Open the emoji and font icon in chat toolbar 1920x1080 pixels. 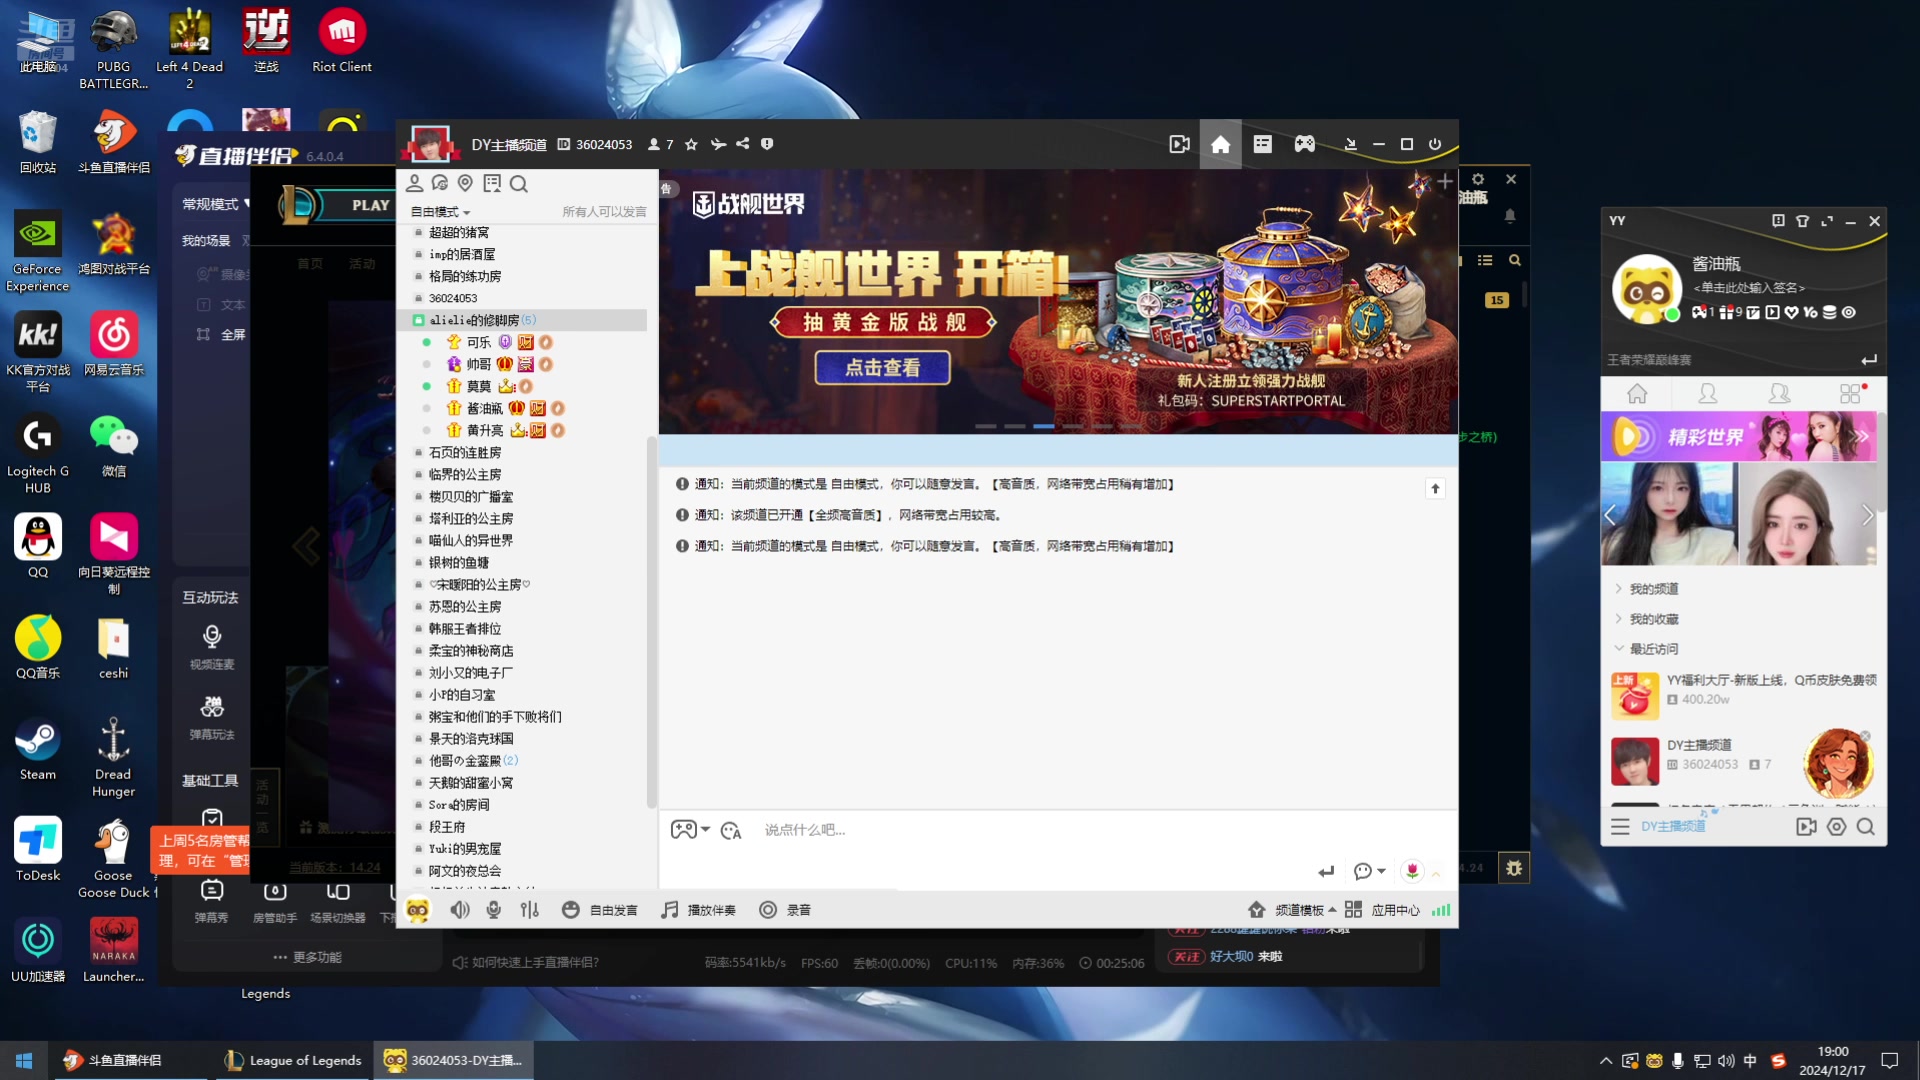pyautogui.click(x=731, y=830)
